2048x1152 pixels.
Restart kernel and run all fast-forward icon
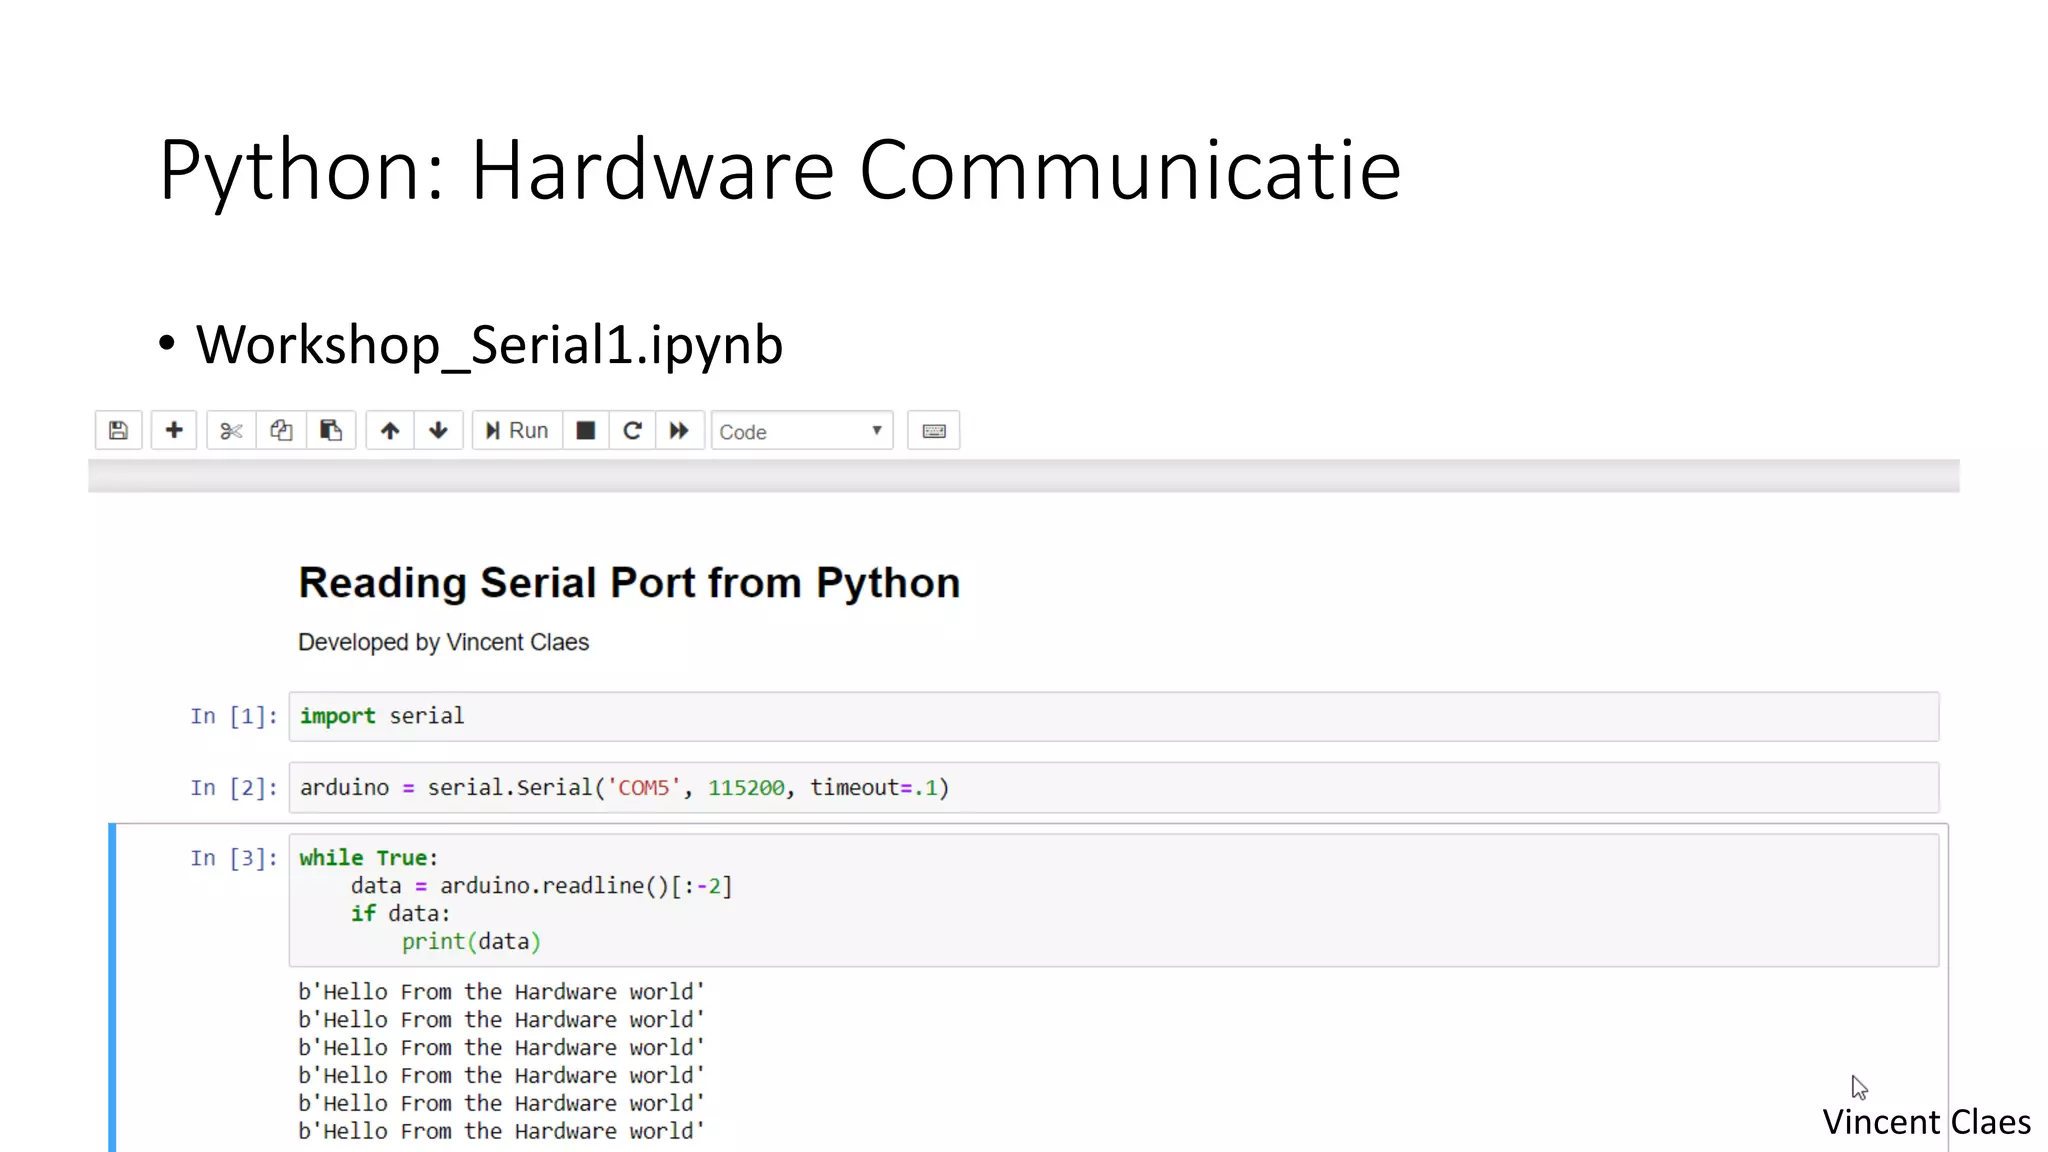click(679, 431)
